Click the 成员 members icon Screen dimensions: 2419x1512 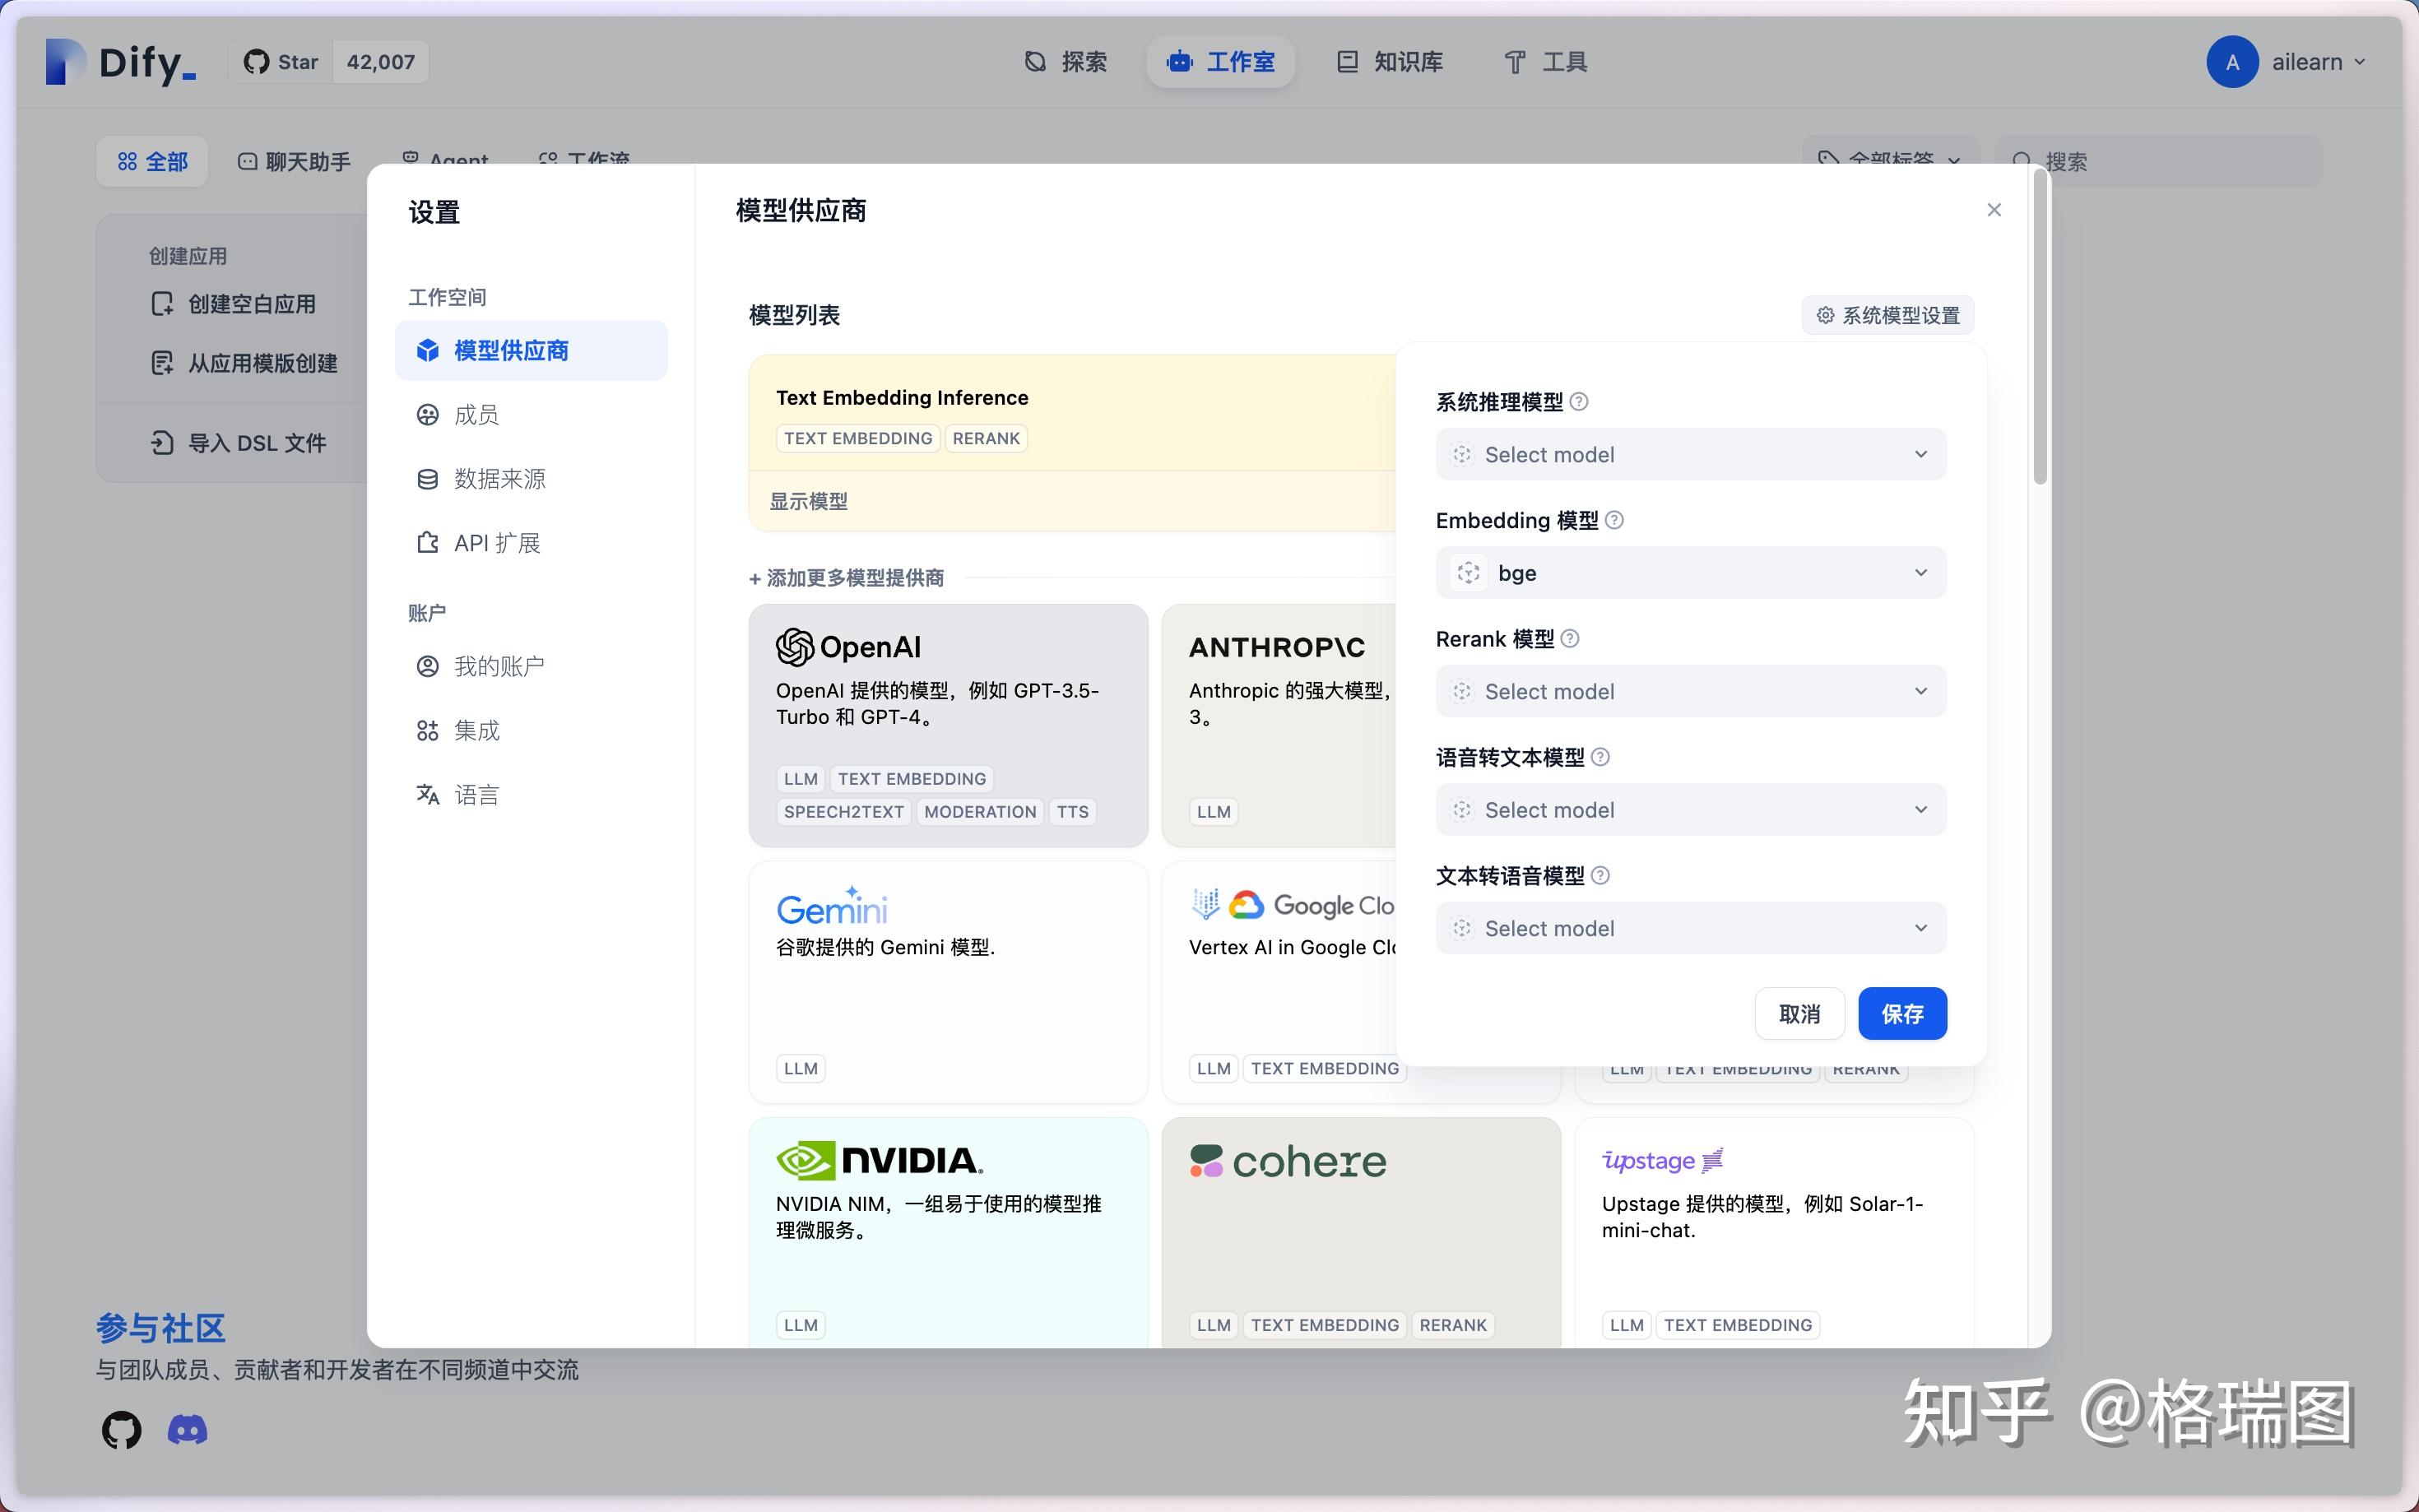click(428, 414)
